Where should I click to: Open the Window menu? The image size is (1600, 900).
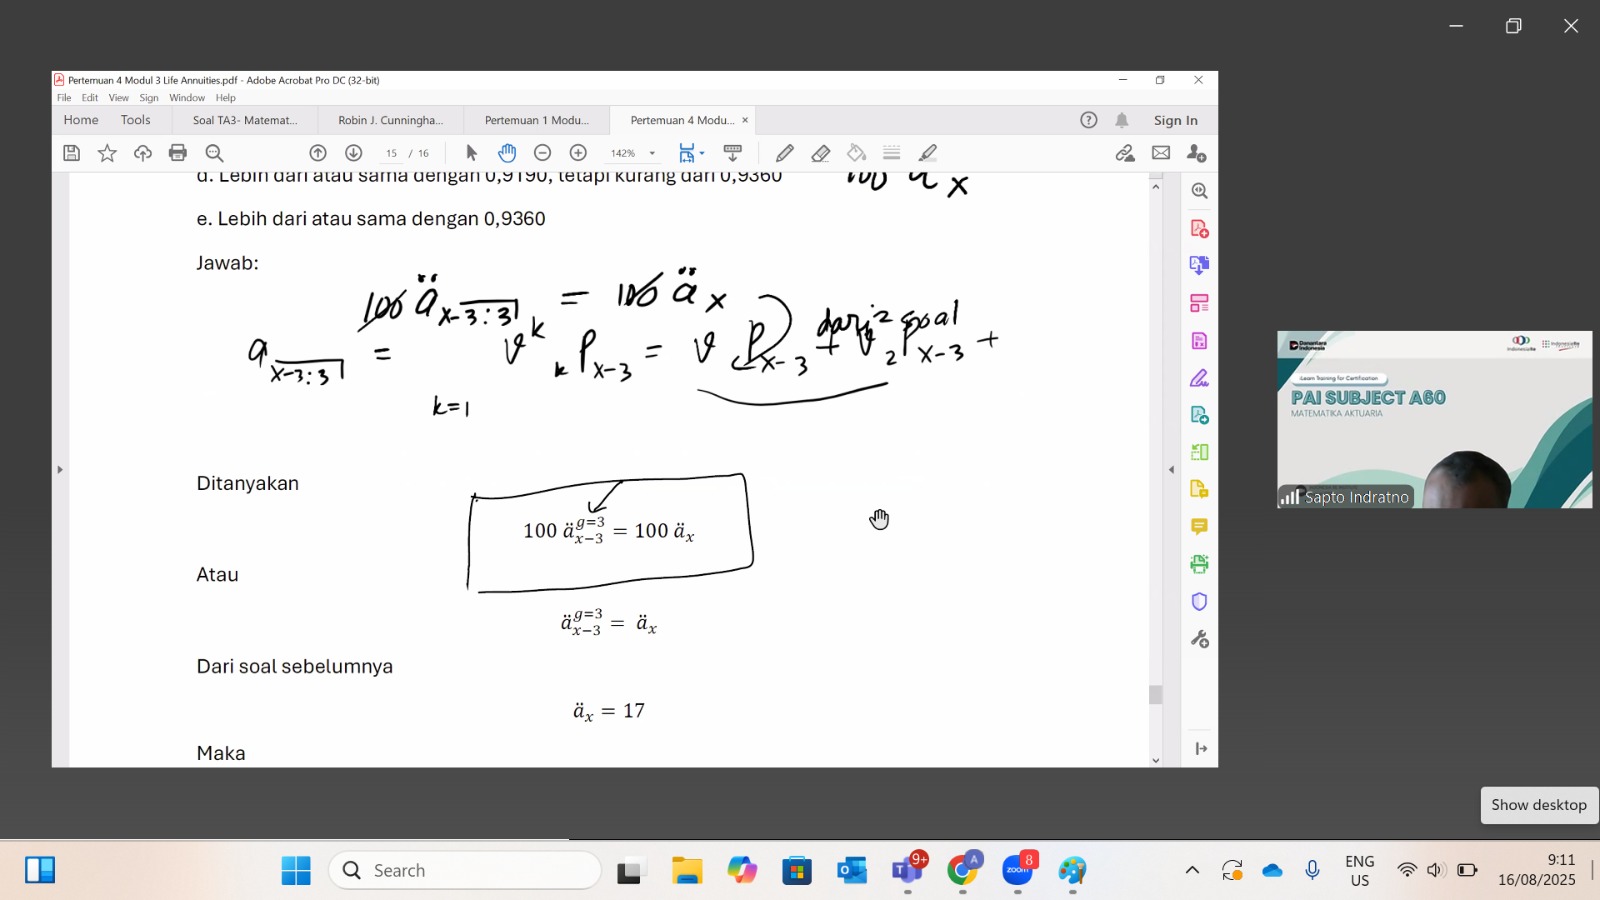(x=187, y=98)
